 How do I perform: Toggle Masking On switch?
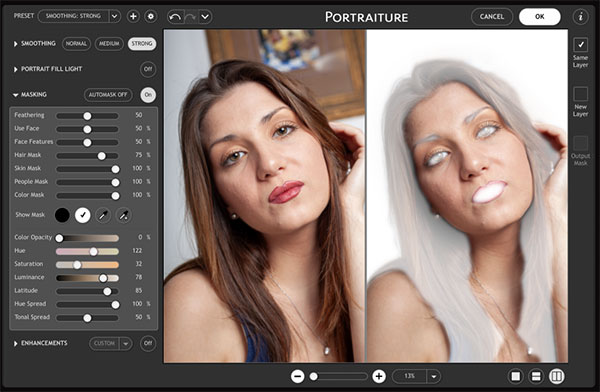[148, 95]
